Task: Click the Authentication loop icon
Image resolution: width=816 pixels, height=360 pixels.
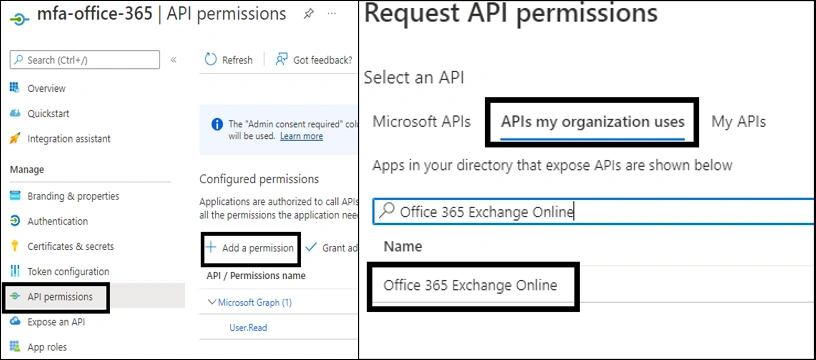Action: pyautogui.click(x=15, y=221)
